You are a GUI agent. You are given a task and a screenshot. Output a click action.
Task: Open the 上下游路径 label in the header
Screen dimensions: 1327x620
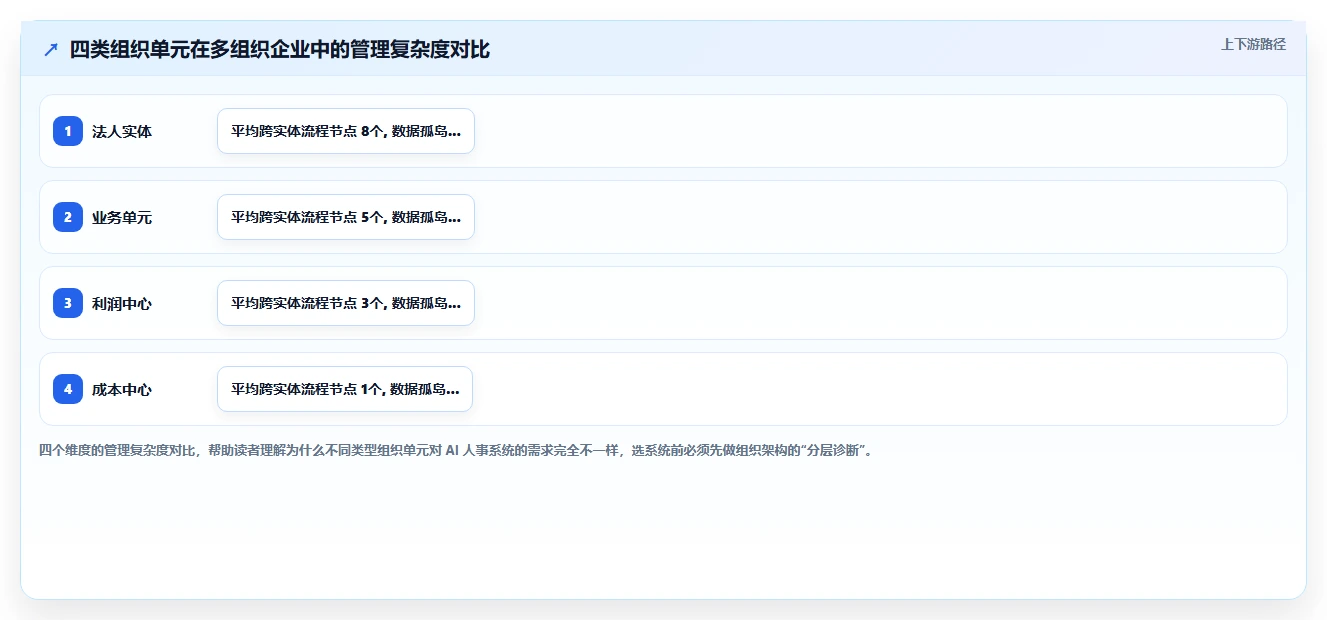click(1253, 44)
